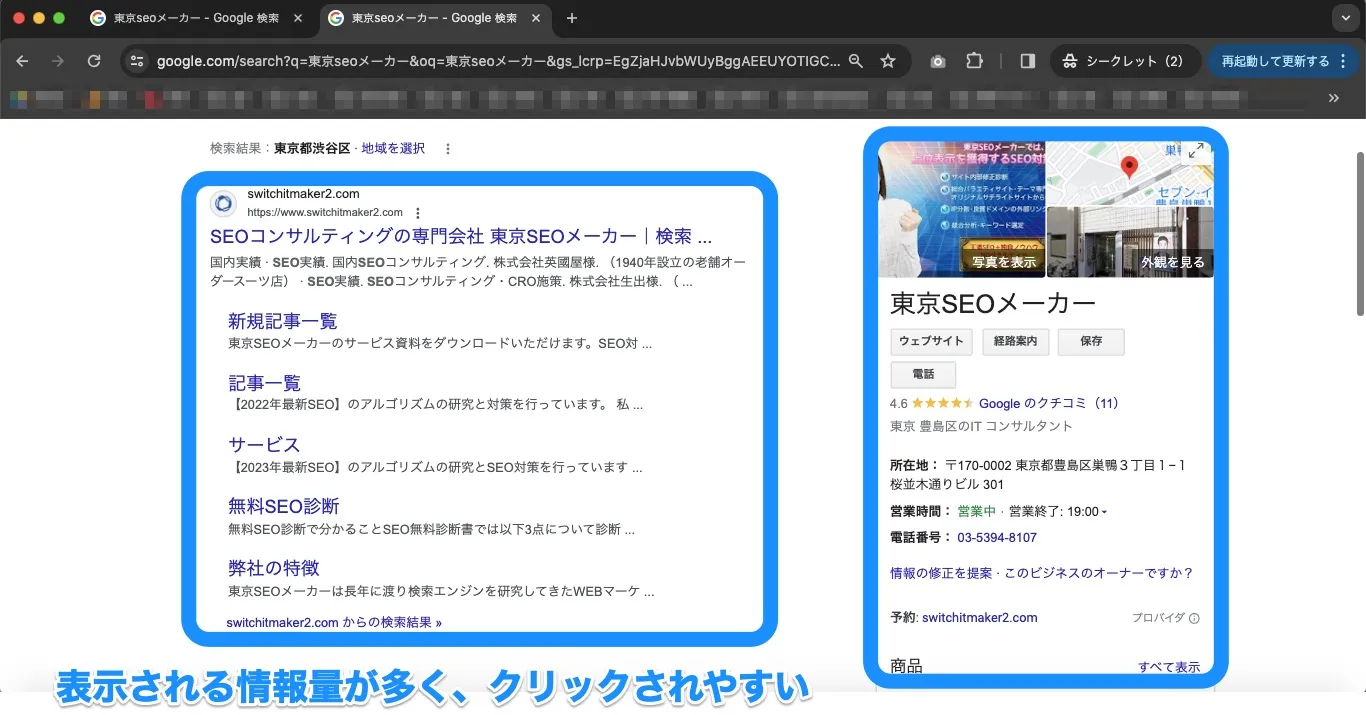
Task: Open the シークレット (2) incognito indicator
Action: (x=1124, y=61)
